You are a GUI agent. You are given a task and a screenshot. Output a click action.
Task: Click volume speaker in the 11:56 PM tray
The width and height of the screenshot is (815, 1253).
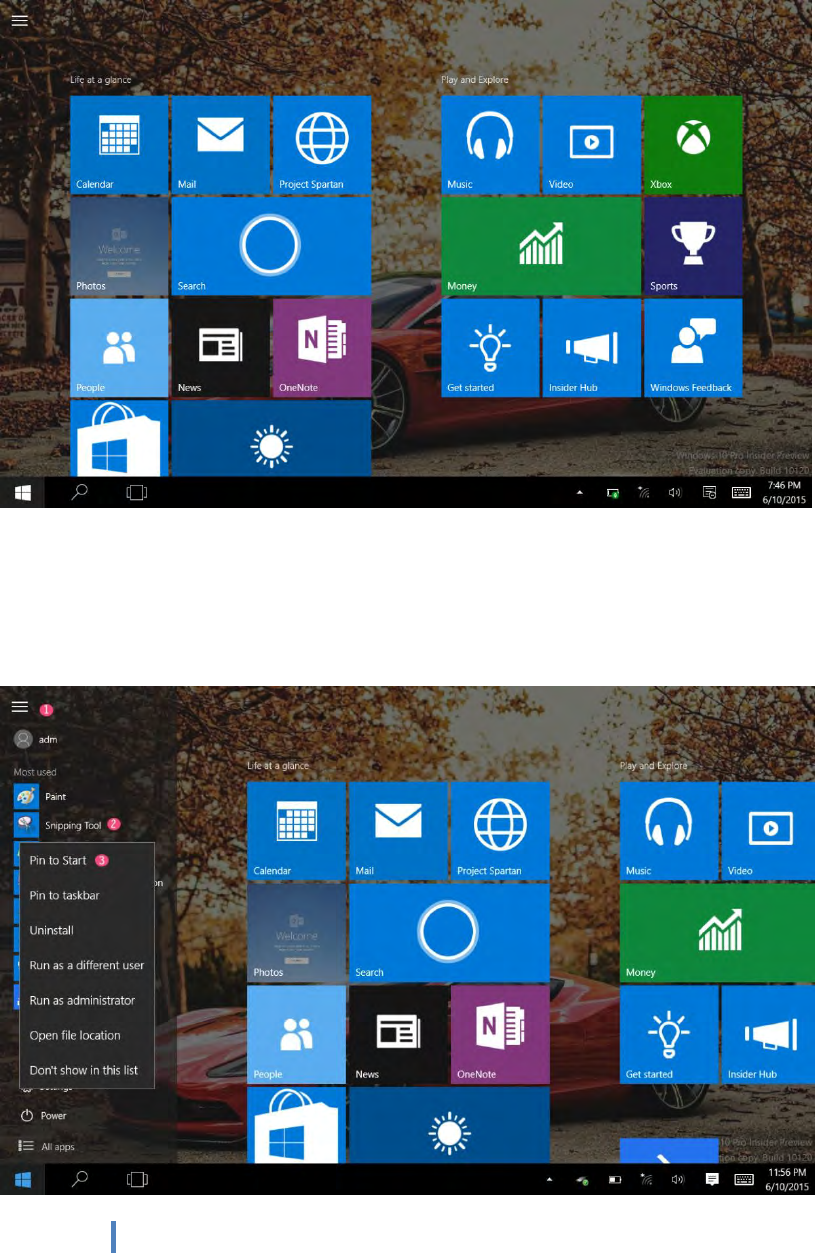point(677,1180)
